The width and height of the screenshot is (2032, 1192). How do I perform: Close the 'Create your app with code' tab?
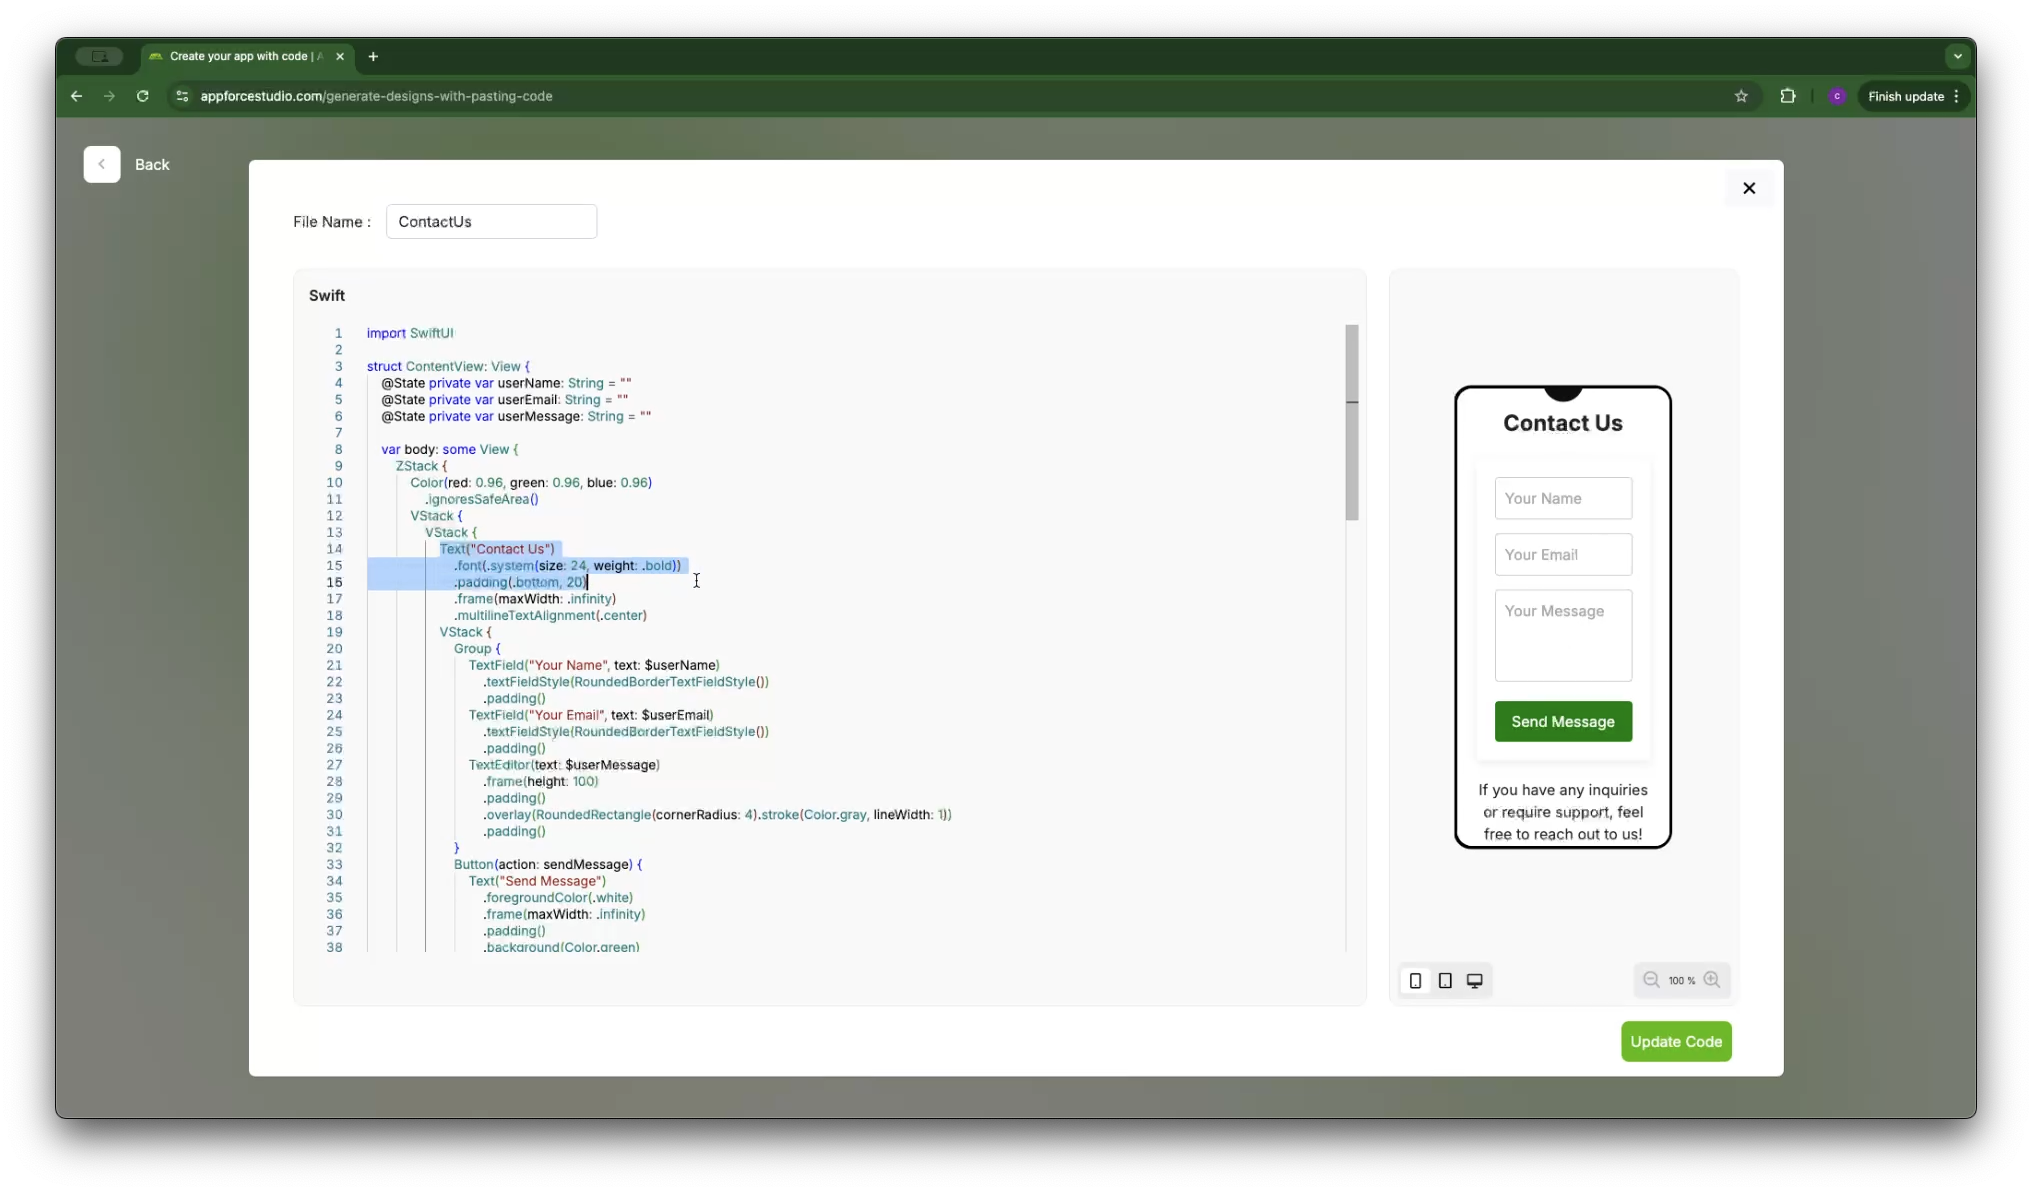[340, 56]
